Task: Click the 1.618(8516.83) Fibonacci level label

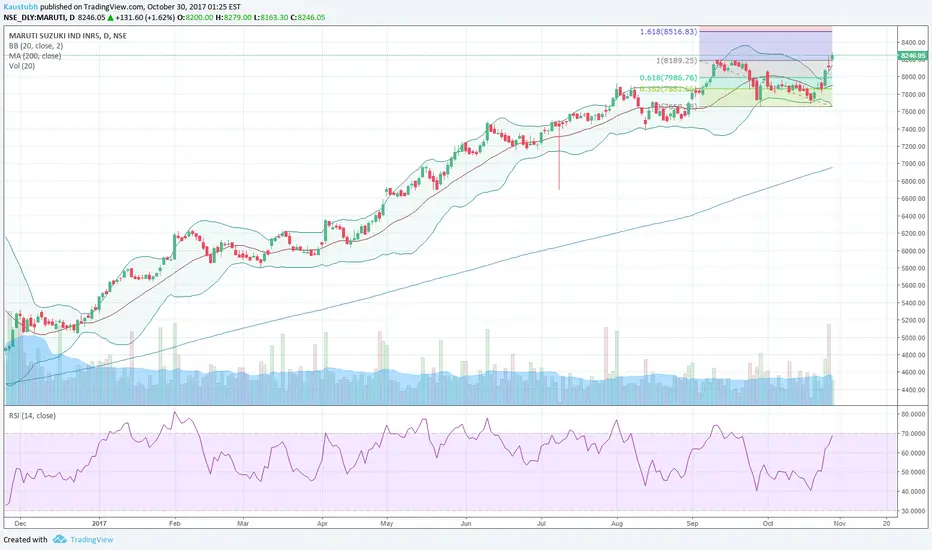Action: [x=668, y=32]
